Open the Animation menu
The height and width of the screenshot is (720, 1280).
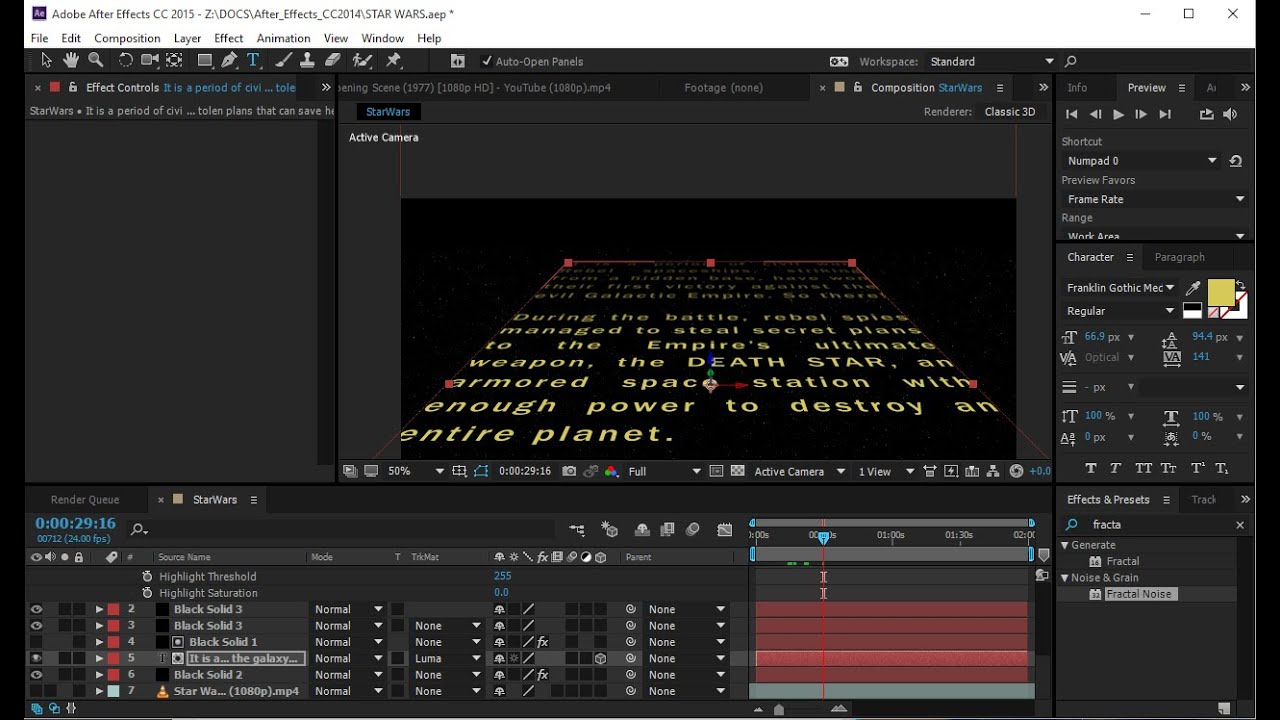(283, 38)
